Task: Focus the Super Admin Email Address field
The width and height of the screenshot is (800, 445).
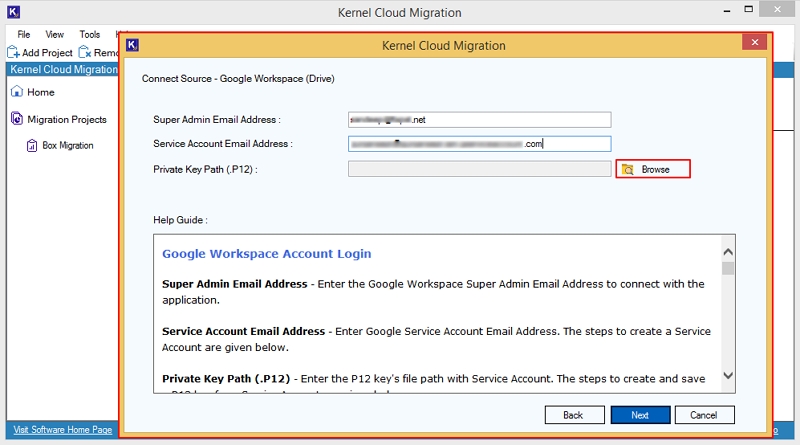Action: click(x=480, y=119)
